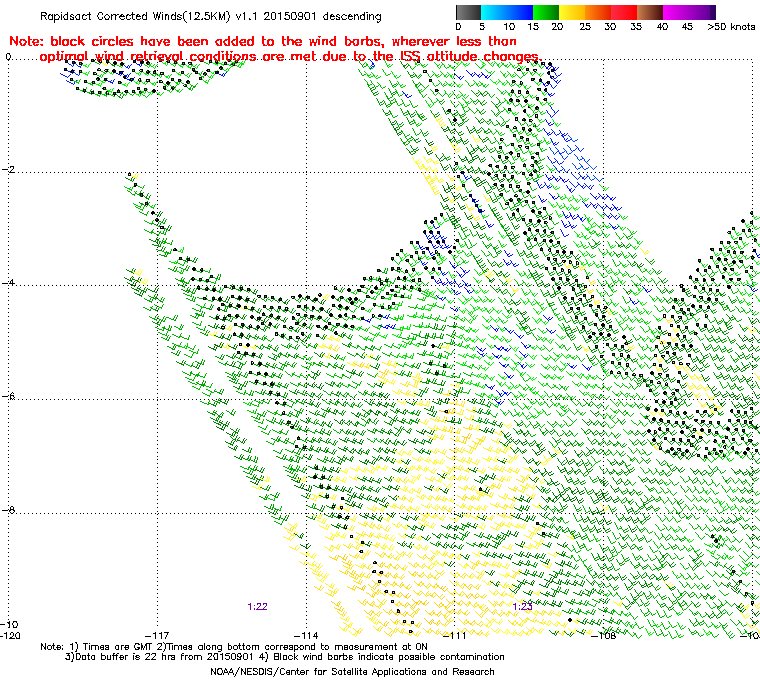Select the red 'Note: black circles' warning line
The image size is (760, 688).
click(263, 41)
